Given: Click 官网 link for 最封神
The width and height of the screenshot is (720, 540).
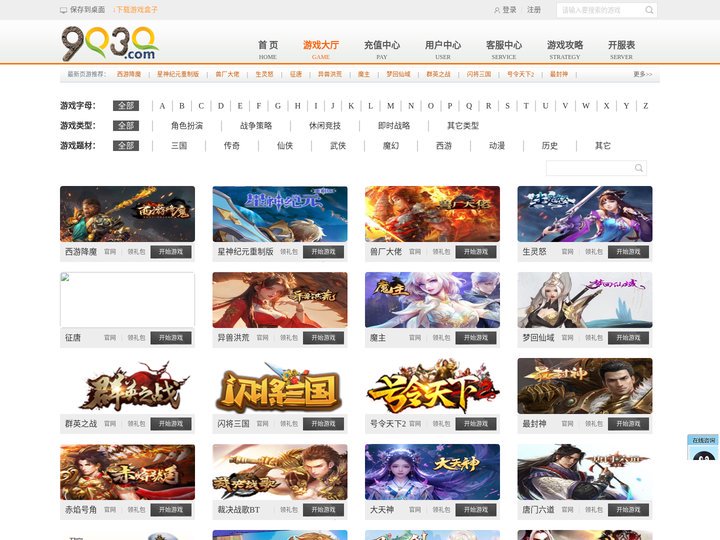Looking at the screenshot, I should click(567, 423).
